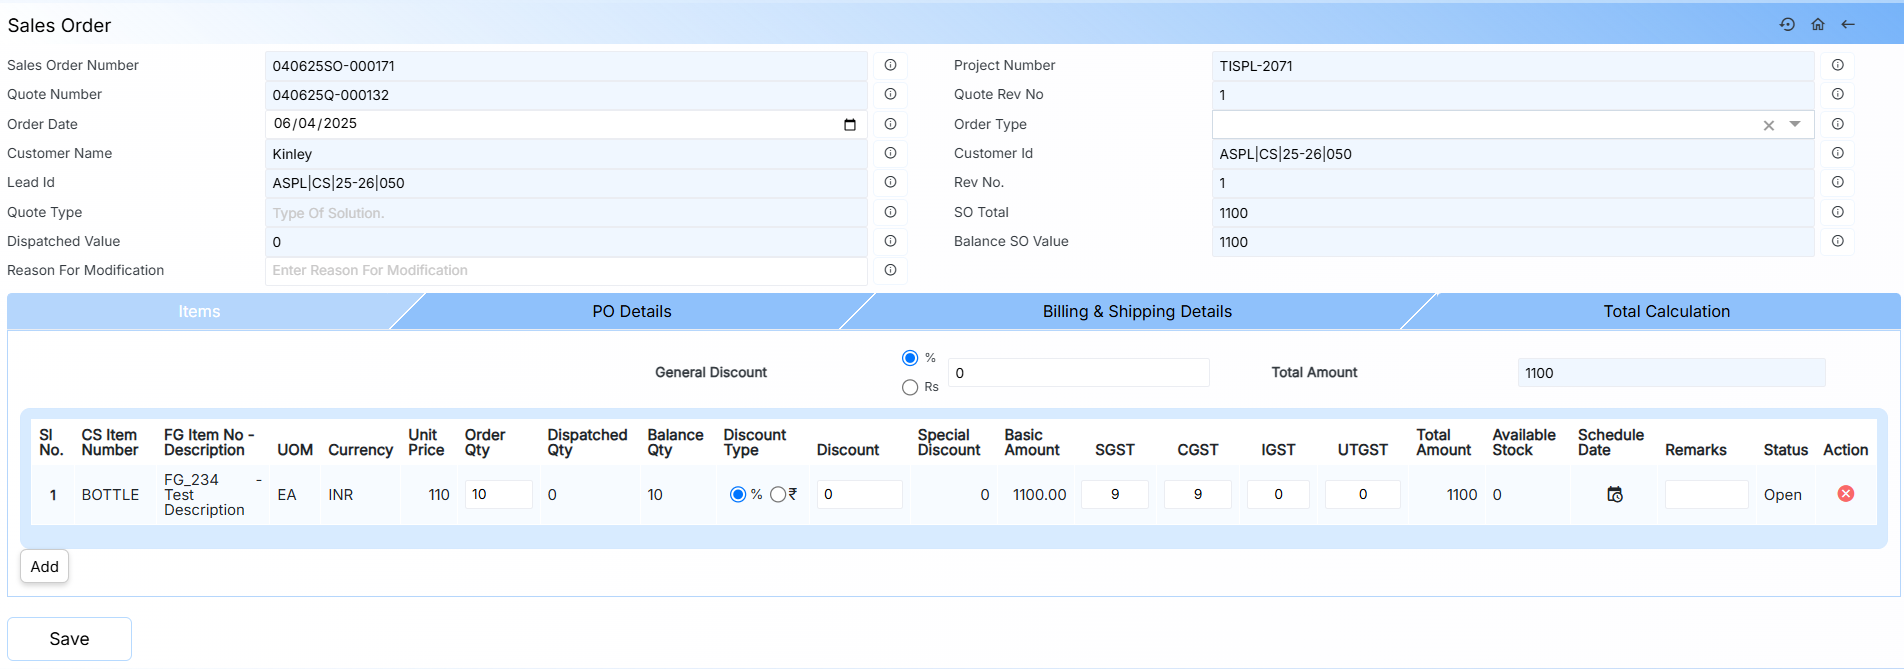Select General Discount percent radio button
Image resolution: width=1904 pixels, height=669 pixels.
pyautogui.click(x=910, y=358)
